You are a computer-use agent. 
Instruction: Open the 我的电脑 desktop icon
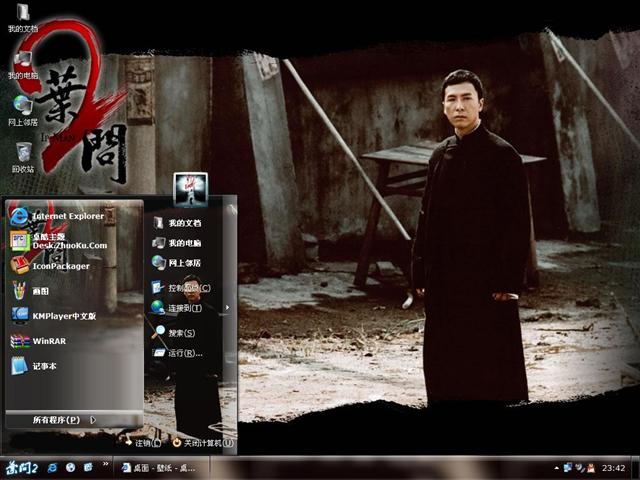click(23, 65)
